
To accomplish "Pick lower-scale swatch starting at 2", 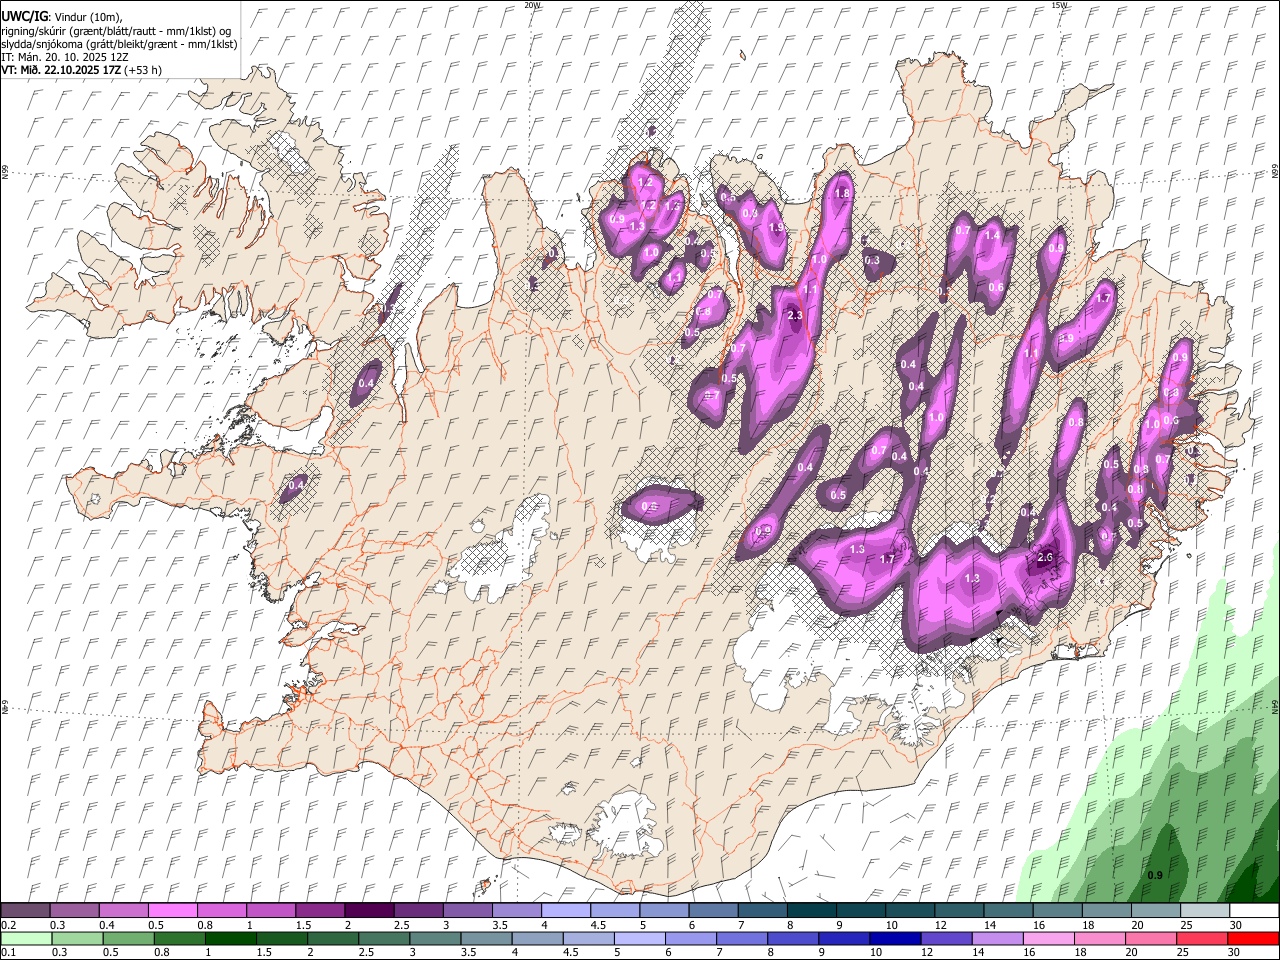I will [333, 939].
